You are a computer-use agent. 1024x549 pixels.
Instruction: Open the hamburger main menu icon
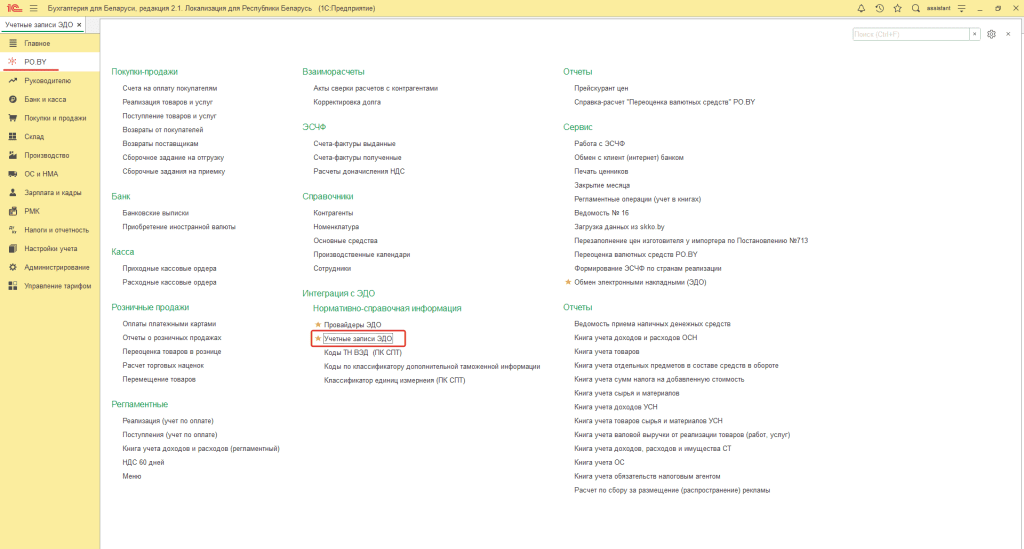pyautogui.click(x=33, y=8)
